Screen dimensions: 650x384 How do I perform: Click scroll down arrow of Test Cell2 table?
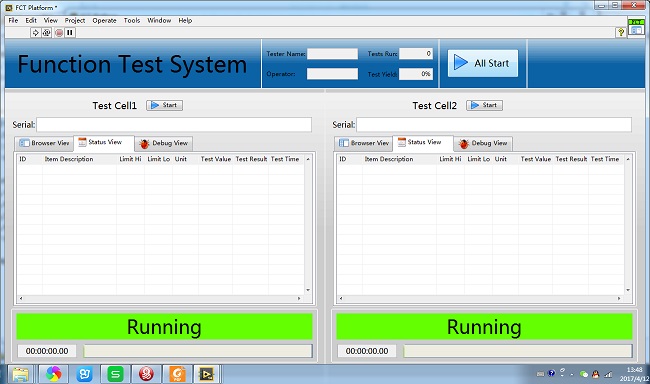pyautogui.click(x=628, y=290)
